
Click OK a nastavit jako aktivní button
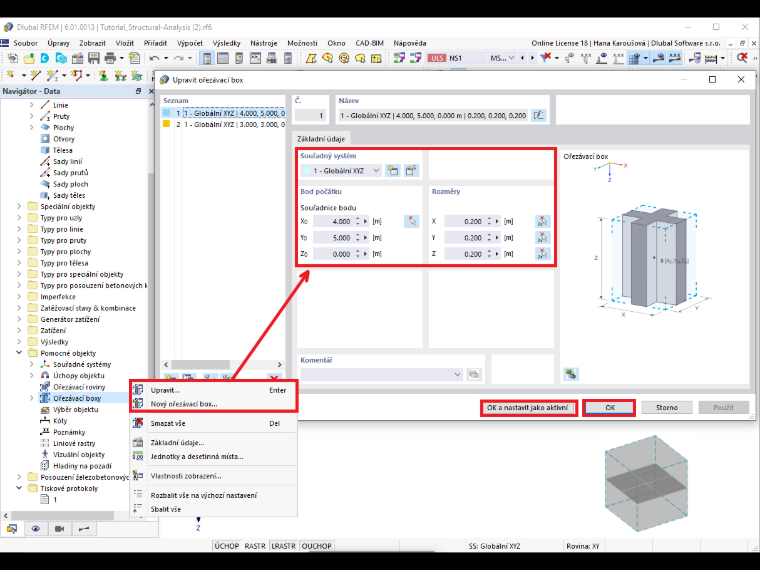[527, 407]
